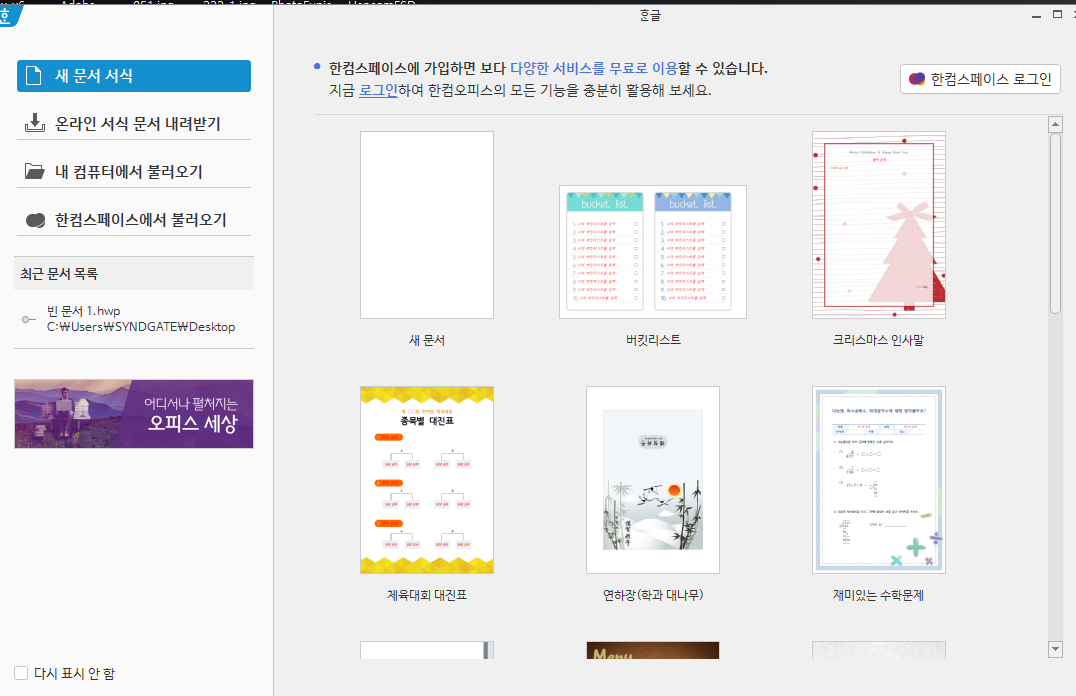1076x696 pixels.
Task: Open the 온라인 서식 문서 내려받기 menu
Action: point(137,124)
